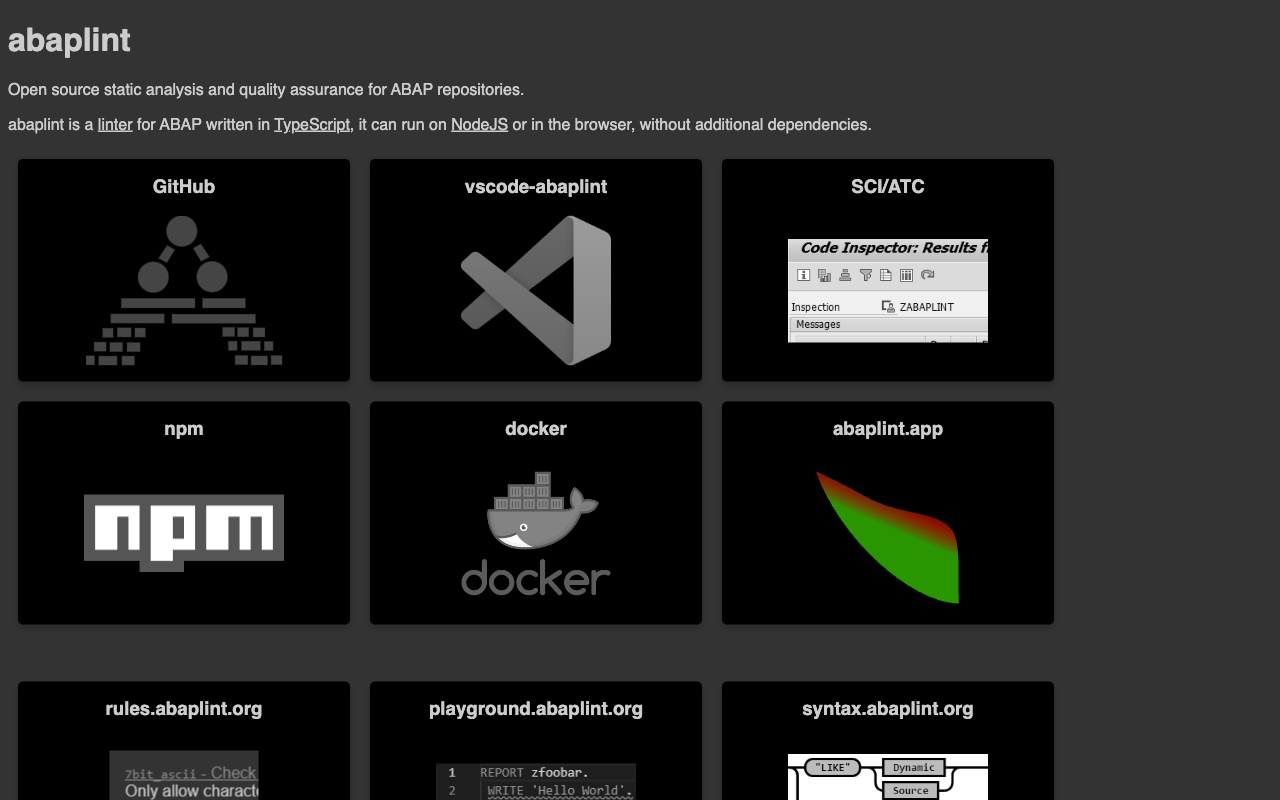
Task: Open syntax.abaplint.org card title
Action: [x=888, y=709]
